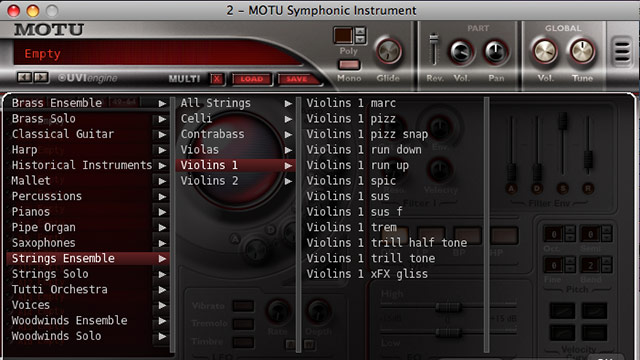Open the Violins 2 submenu

pyautogui.click(x=236, y=180)
